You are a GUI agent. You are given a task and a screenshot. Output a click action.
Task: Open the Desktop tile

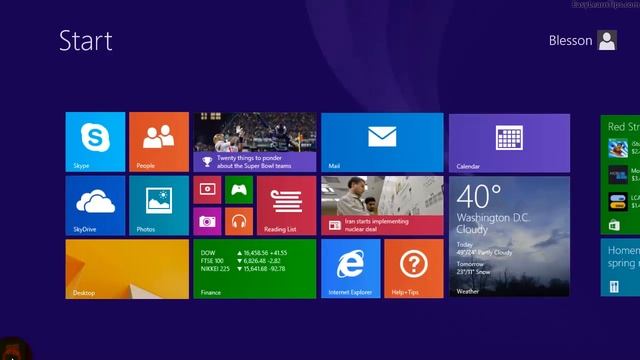127,269
